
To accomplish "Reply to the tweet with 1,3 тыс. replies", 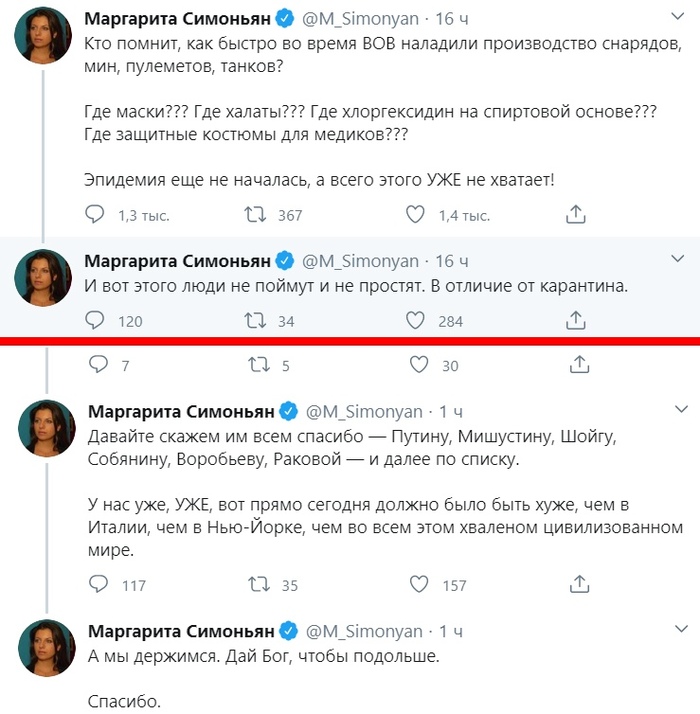I will coord(95,215).
